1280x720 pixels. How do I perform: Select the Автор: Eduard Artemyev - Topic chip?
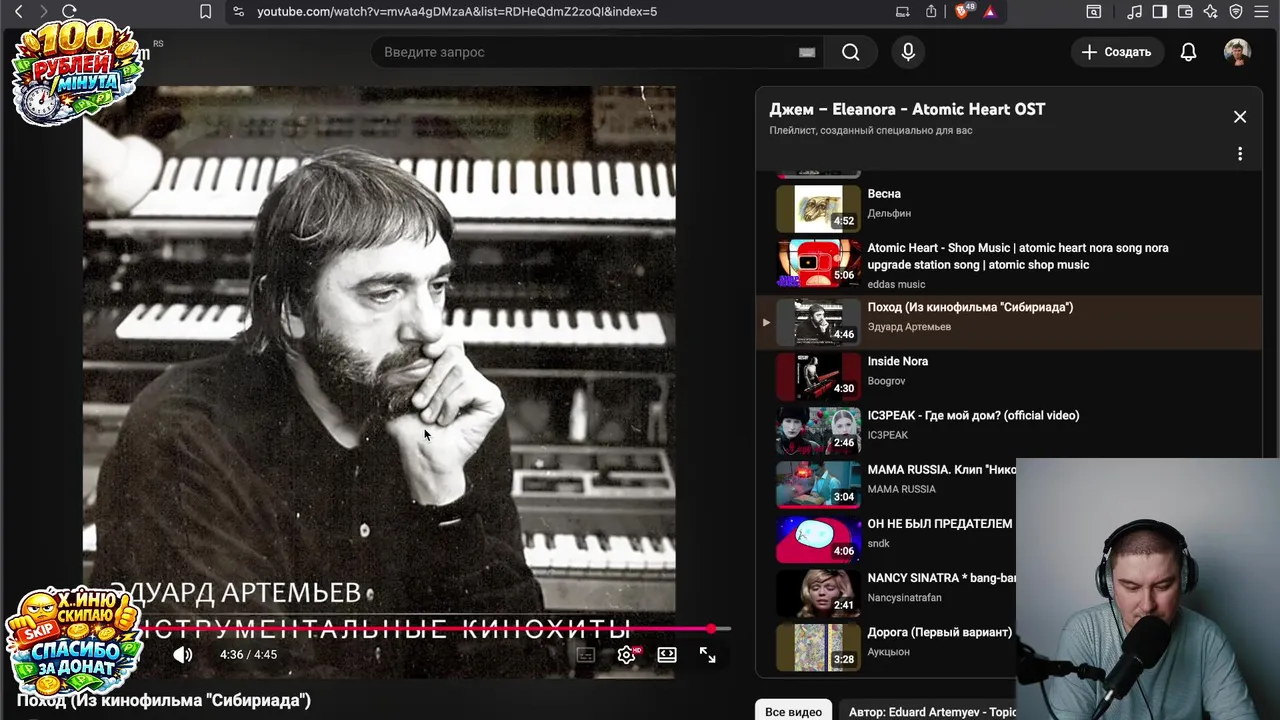pos(930,711)
